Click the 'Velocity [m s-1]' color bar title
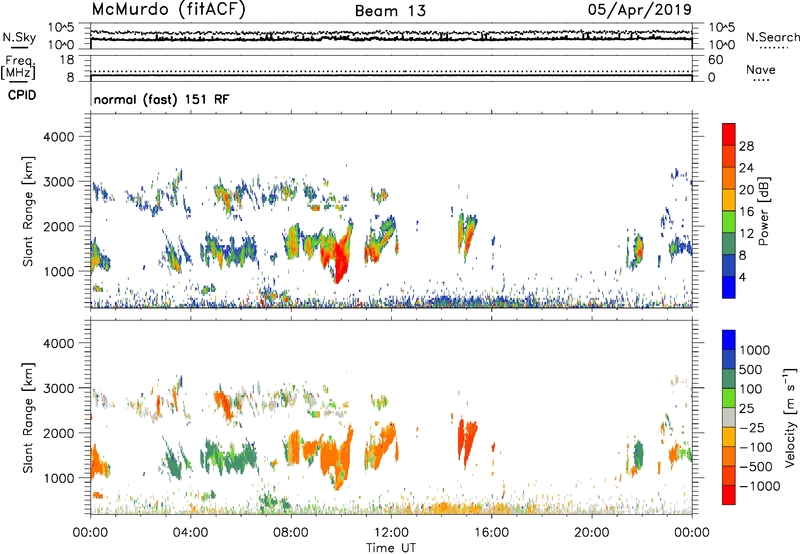800x554 pixels. click(790, 417)
